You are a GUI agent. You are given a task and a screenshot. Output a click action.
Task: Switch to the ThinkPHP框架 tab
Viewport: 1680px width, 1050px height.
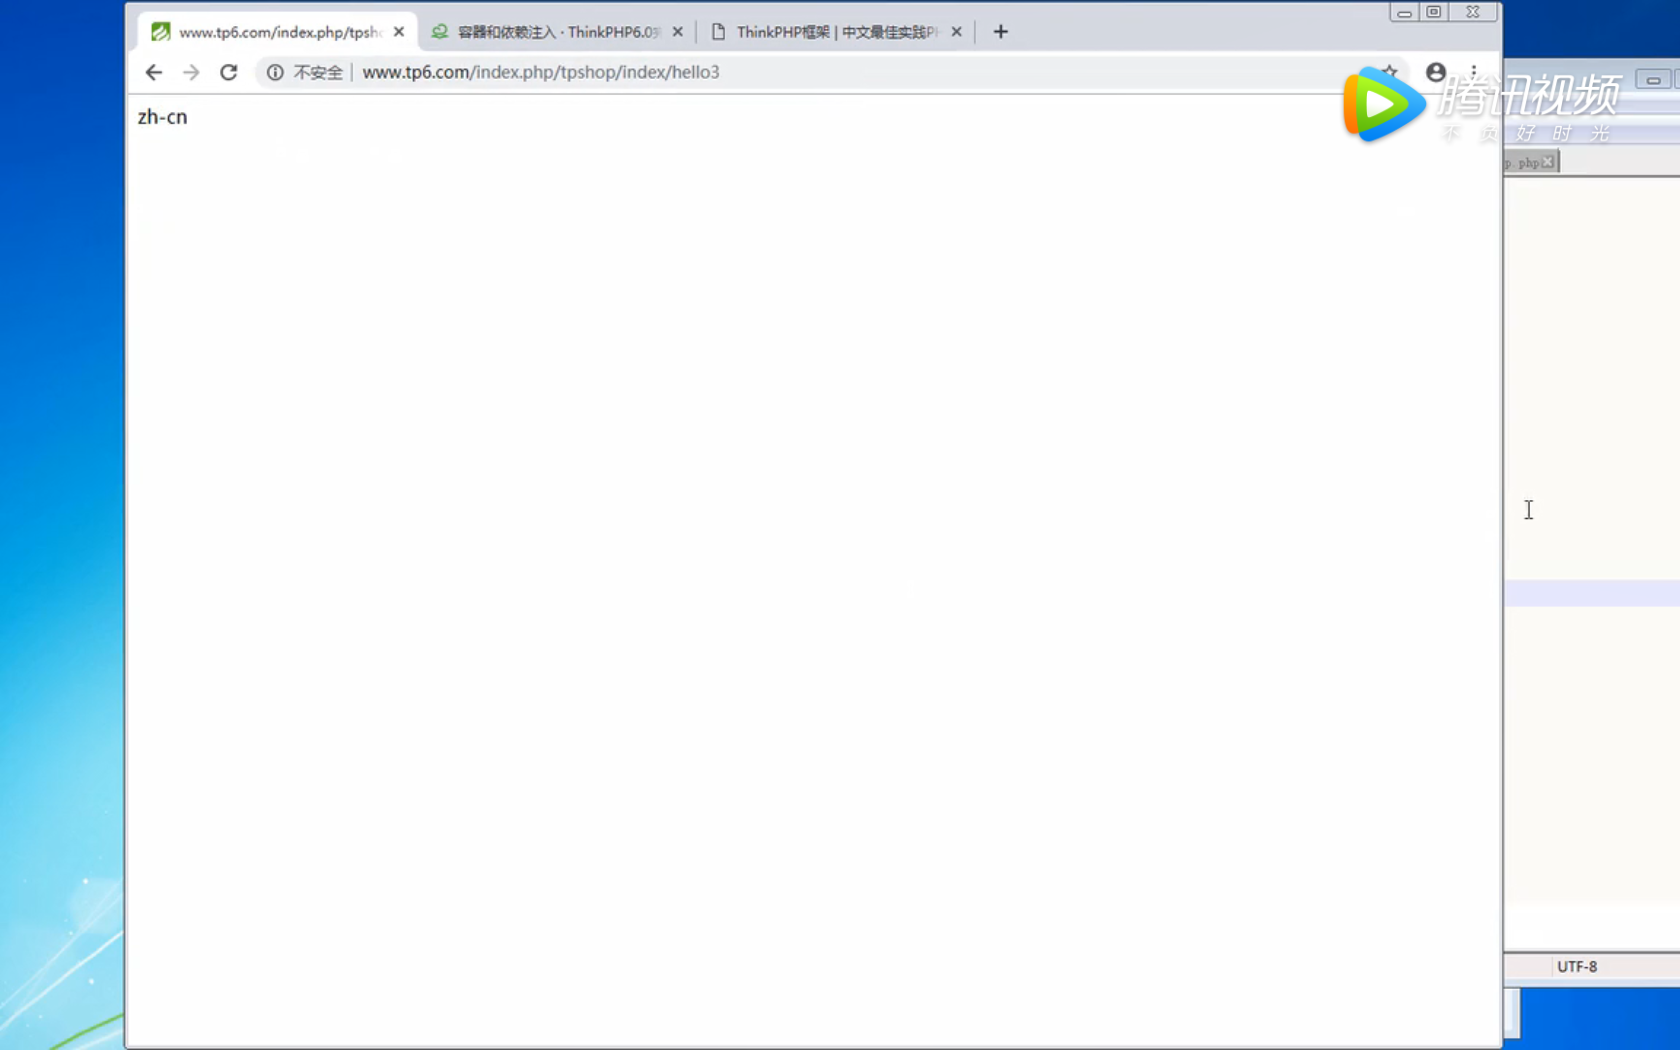click(837, 32)
